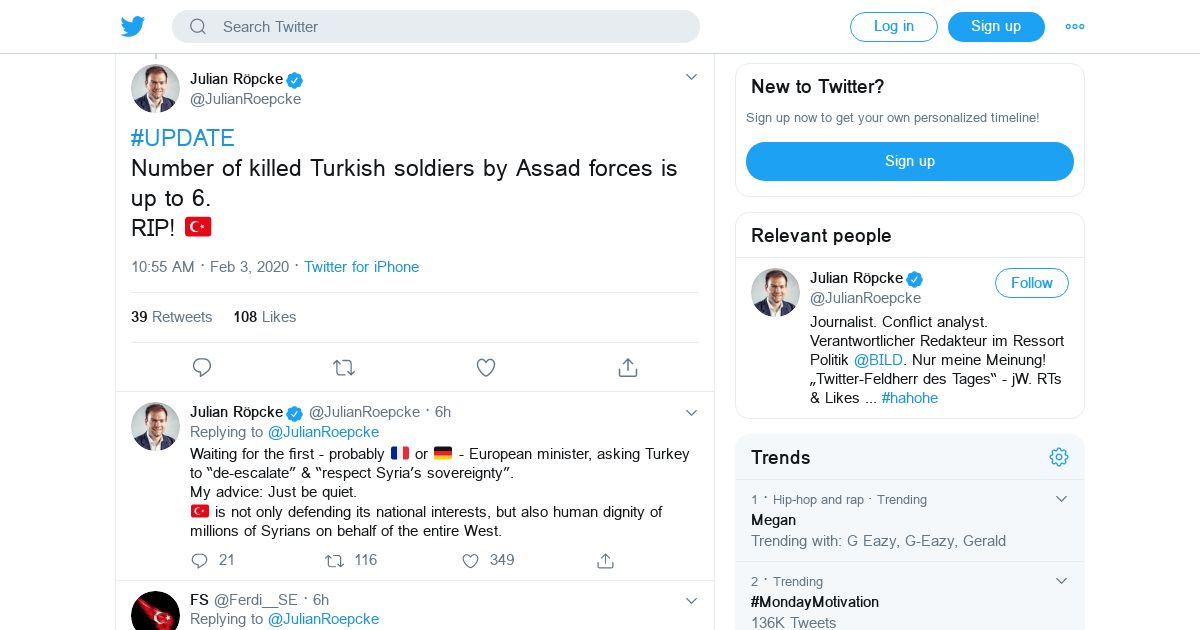Open Trends settings gear
The image size is (1200, 630).
(1059, 457)
